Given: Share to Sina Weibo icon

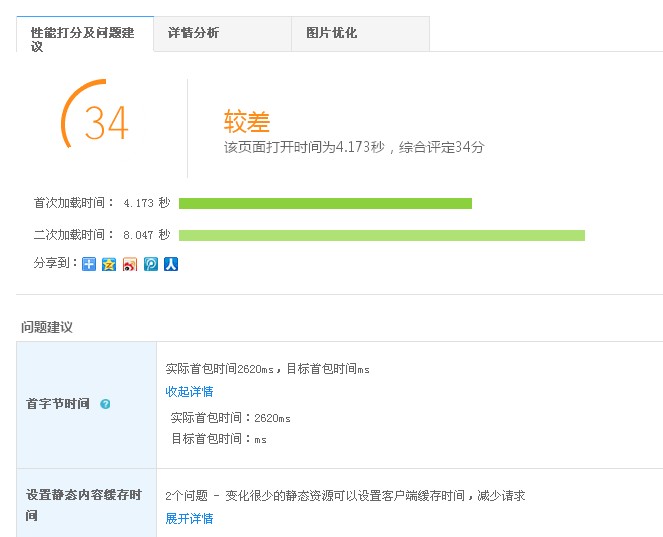Looking at the screenshot, I should click(x=130, y=264).
